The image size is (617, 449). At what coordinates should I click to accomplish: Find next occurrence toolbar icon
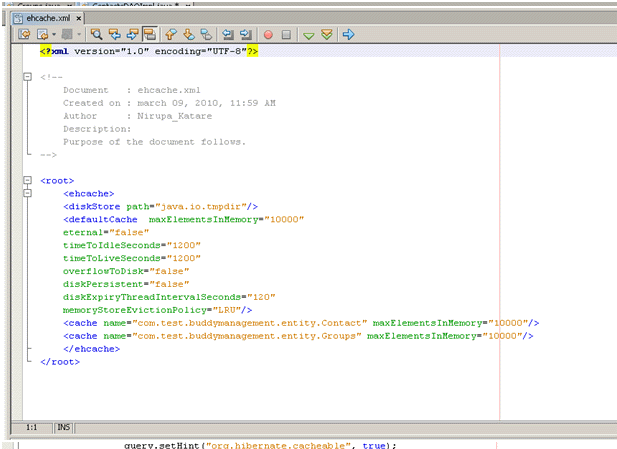(x=132, y=35)
